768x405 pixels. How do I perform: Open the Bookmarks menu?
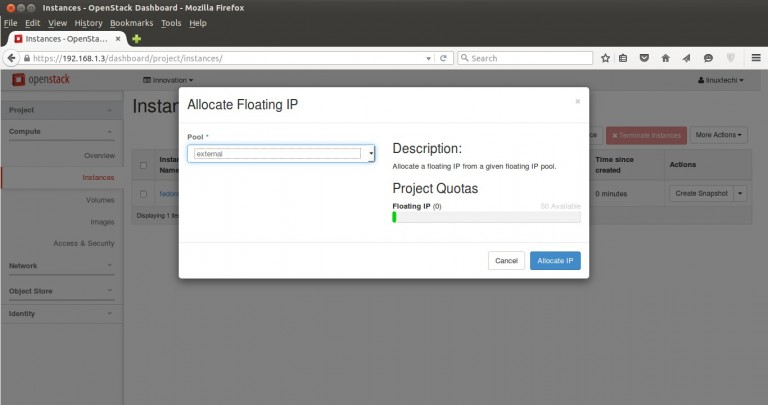[x=132, y=22]
